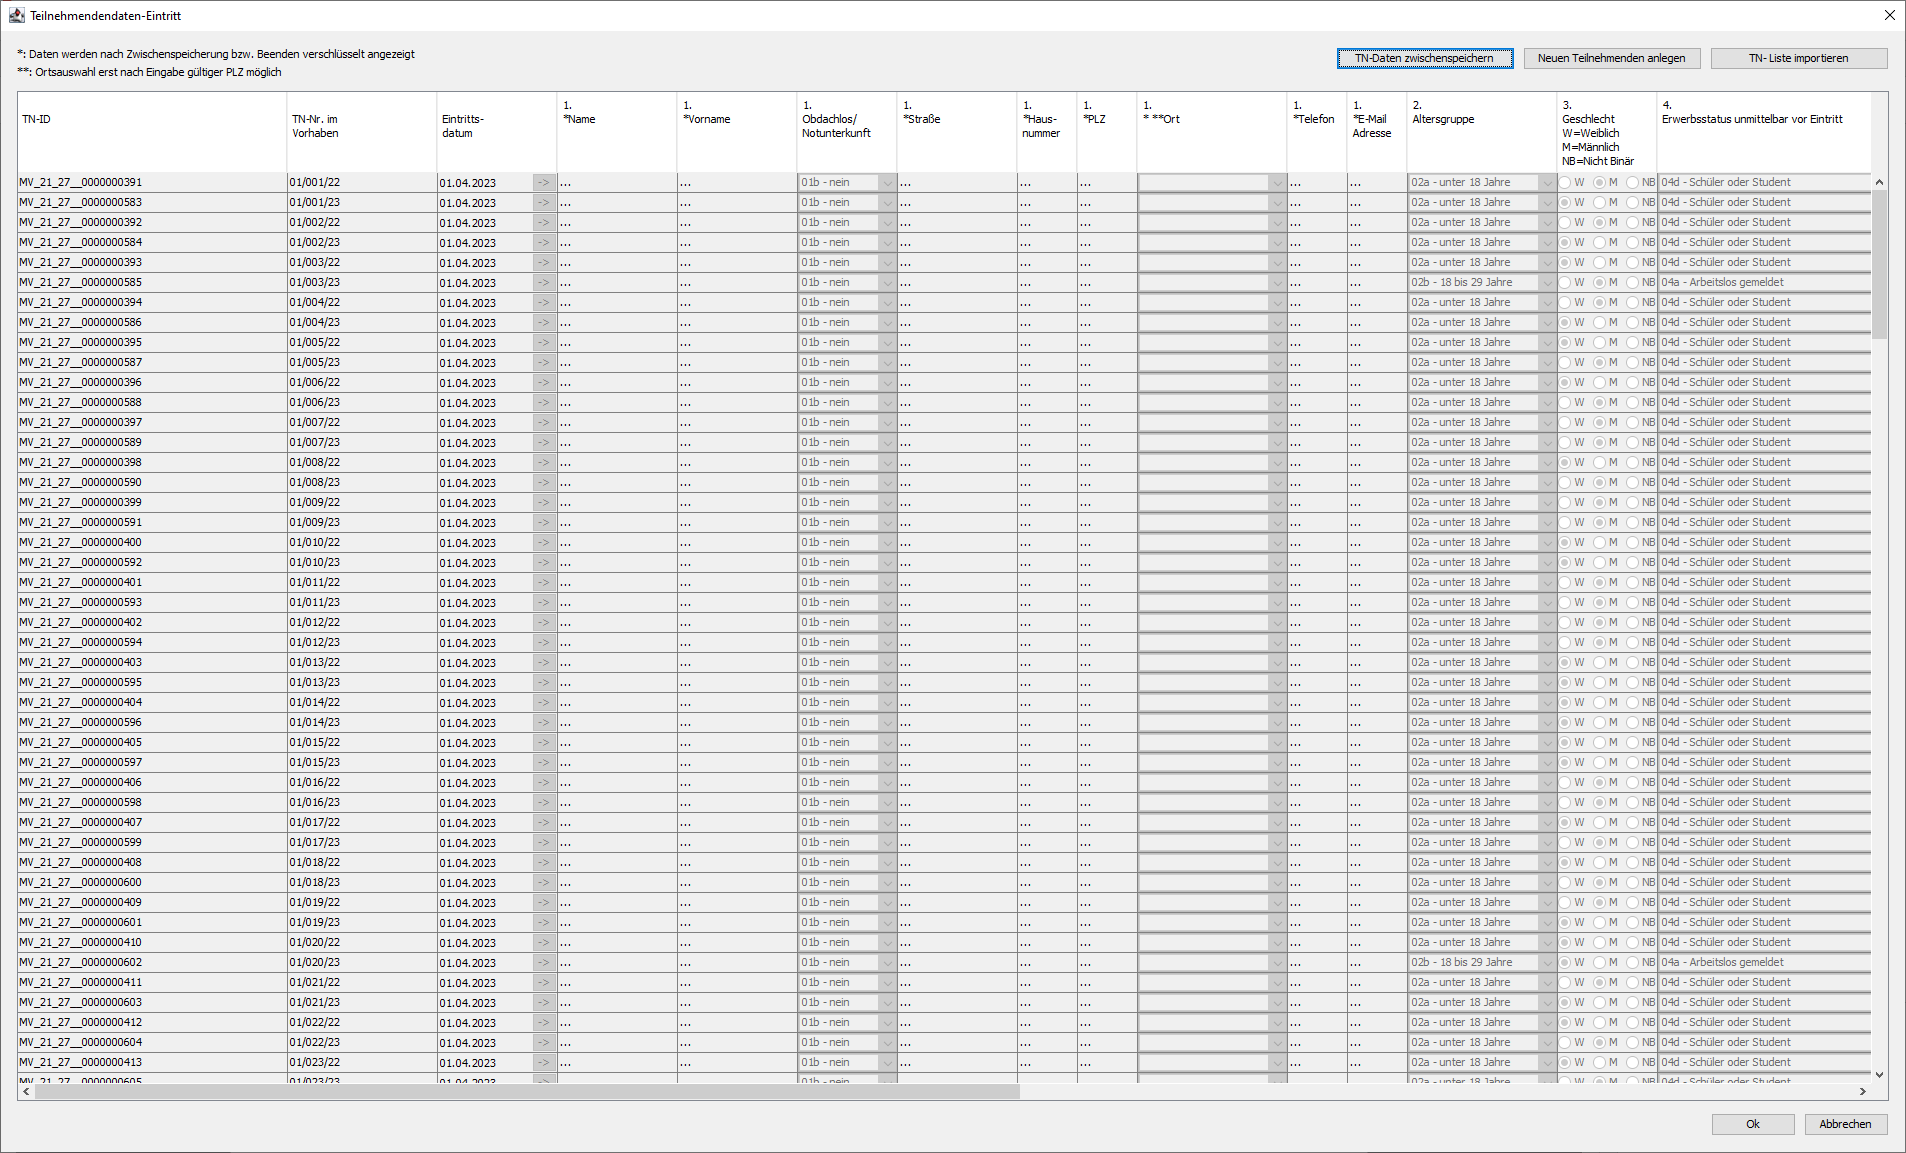Image resolution: width=1906 pixels, height=1153 pixels.
Task: Open date picker arrow for row MV_21_27__0000000406
Action: click(x=544, y=782)
